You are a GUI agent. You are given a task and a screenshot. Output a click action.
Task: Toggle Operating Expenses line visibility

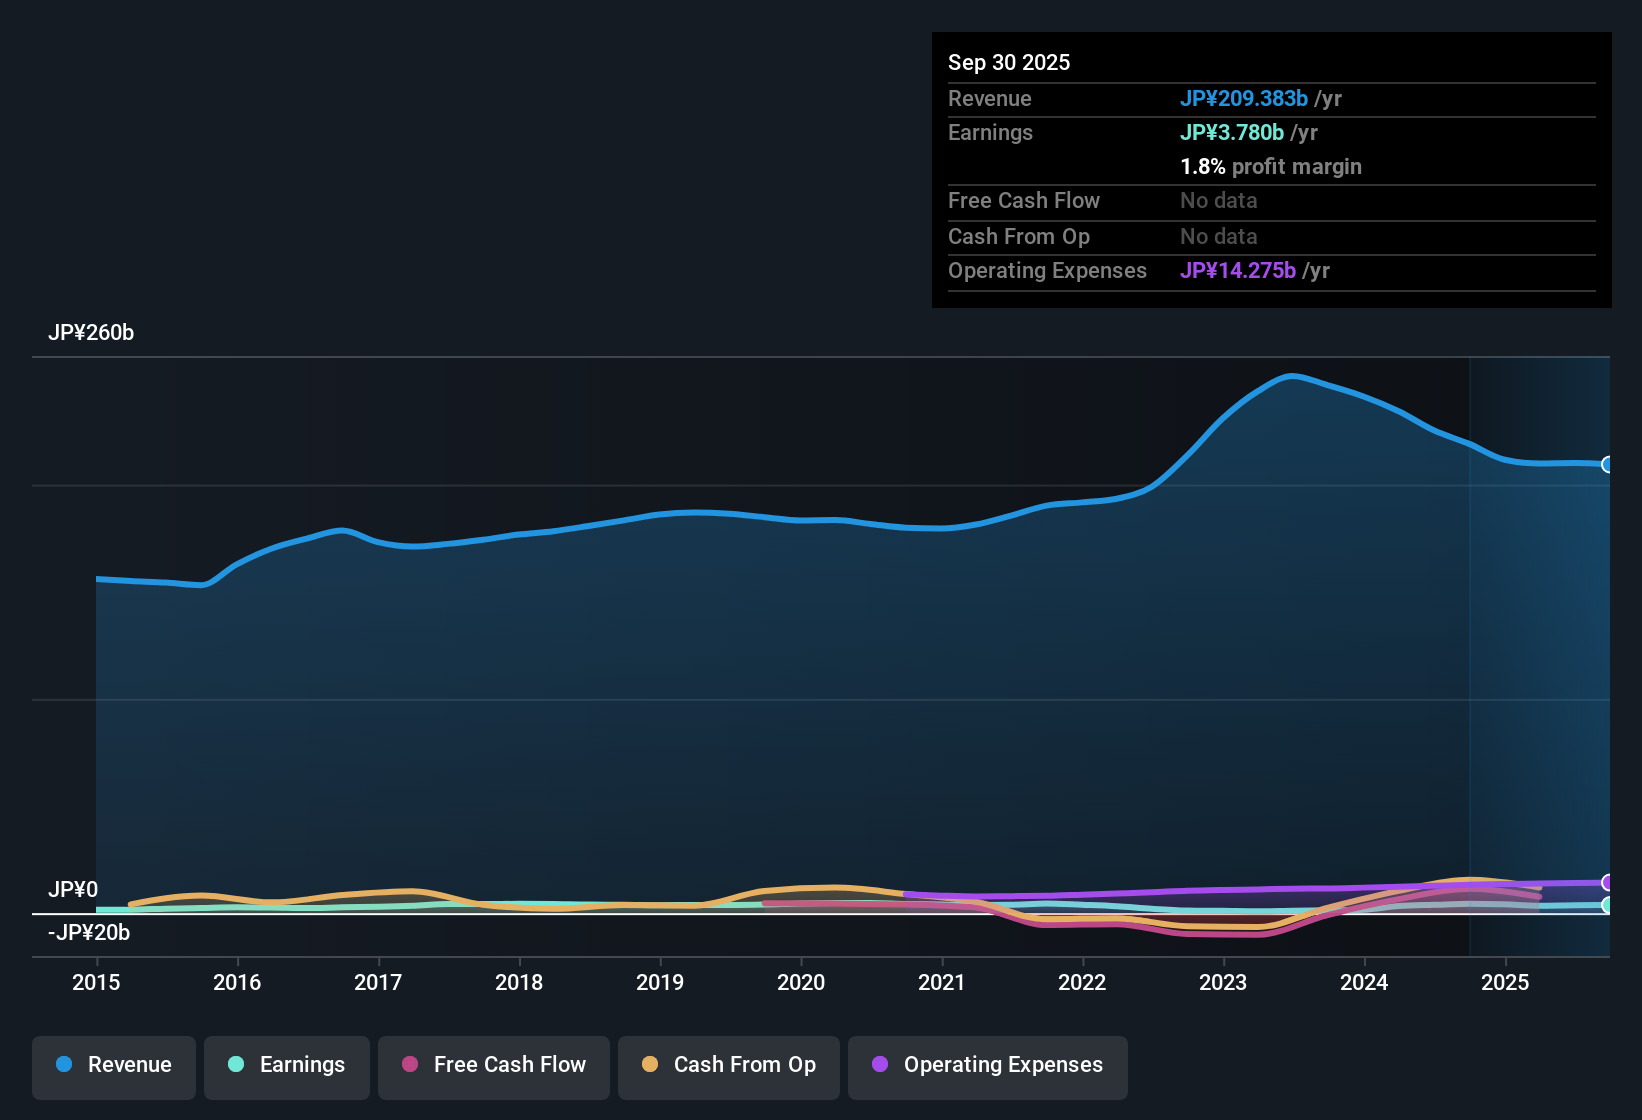(x=987, y=1065)
